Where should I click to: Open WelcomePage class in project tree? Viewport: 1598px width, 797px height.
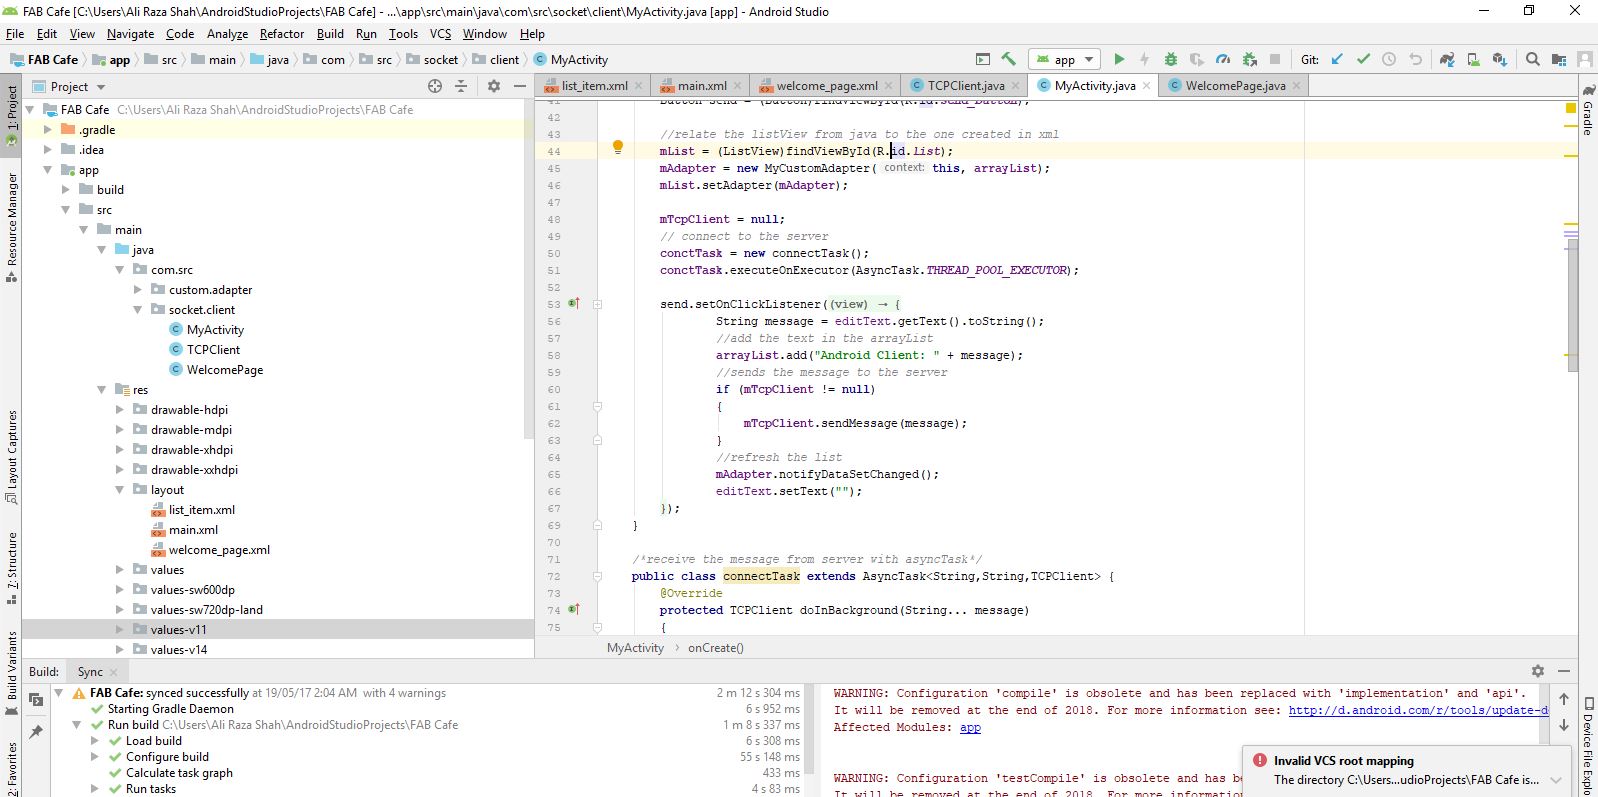pyautogui.click(x=224, y=370)
